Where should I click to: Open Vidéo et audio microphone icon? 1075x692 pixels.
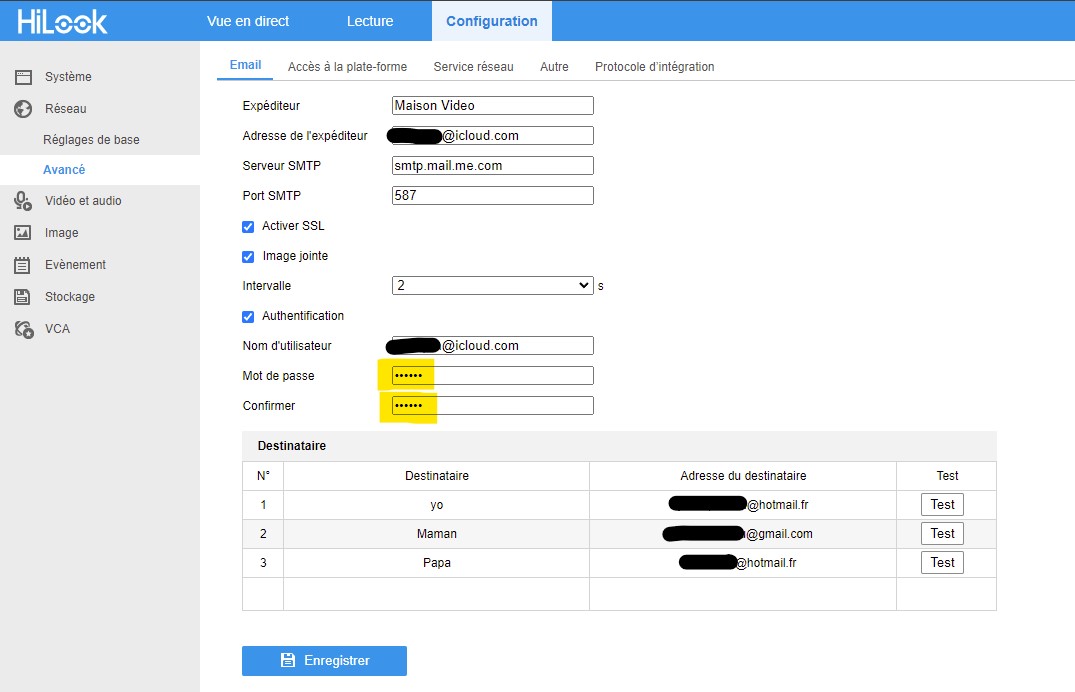tap(23, 201)
